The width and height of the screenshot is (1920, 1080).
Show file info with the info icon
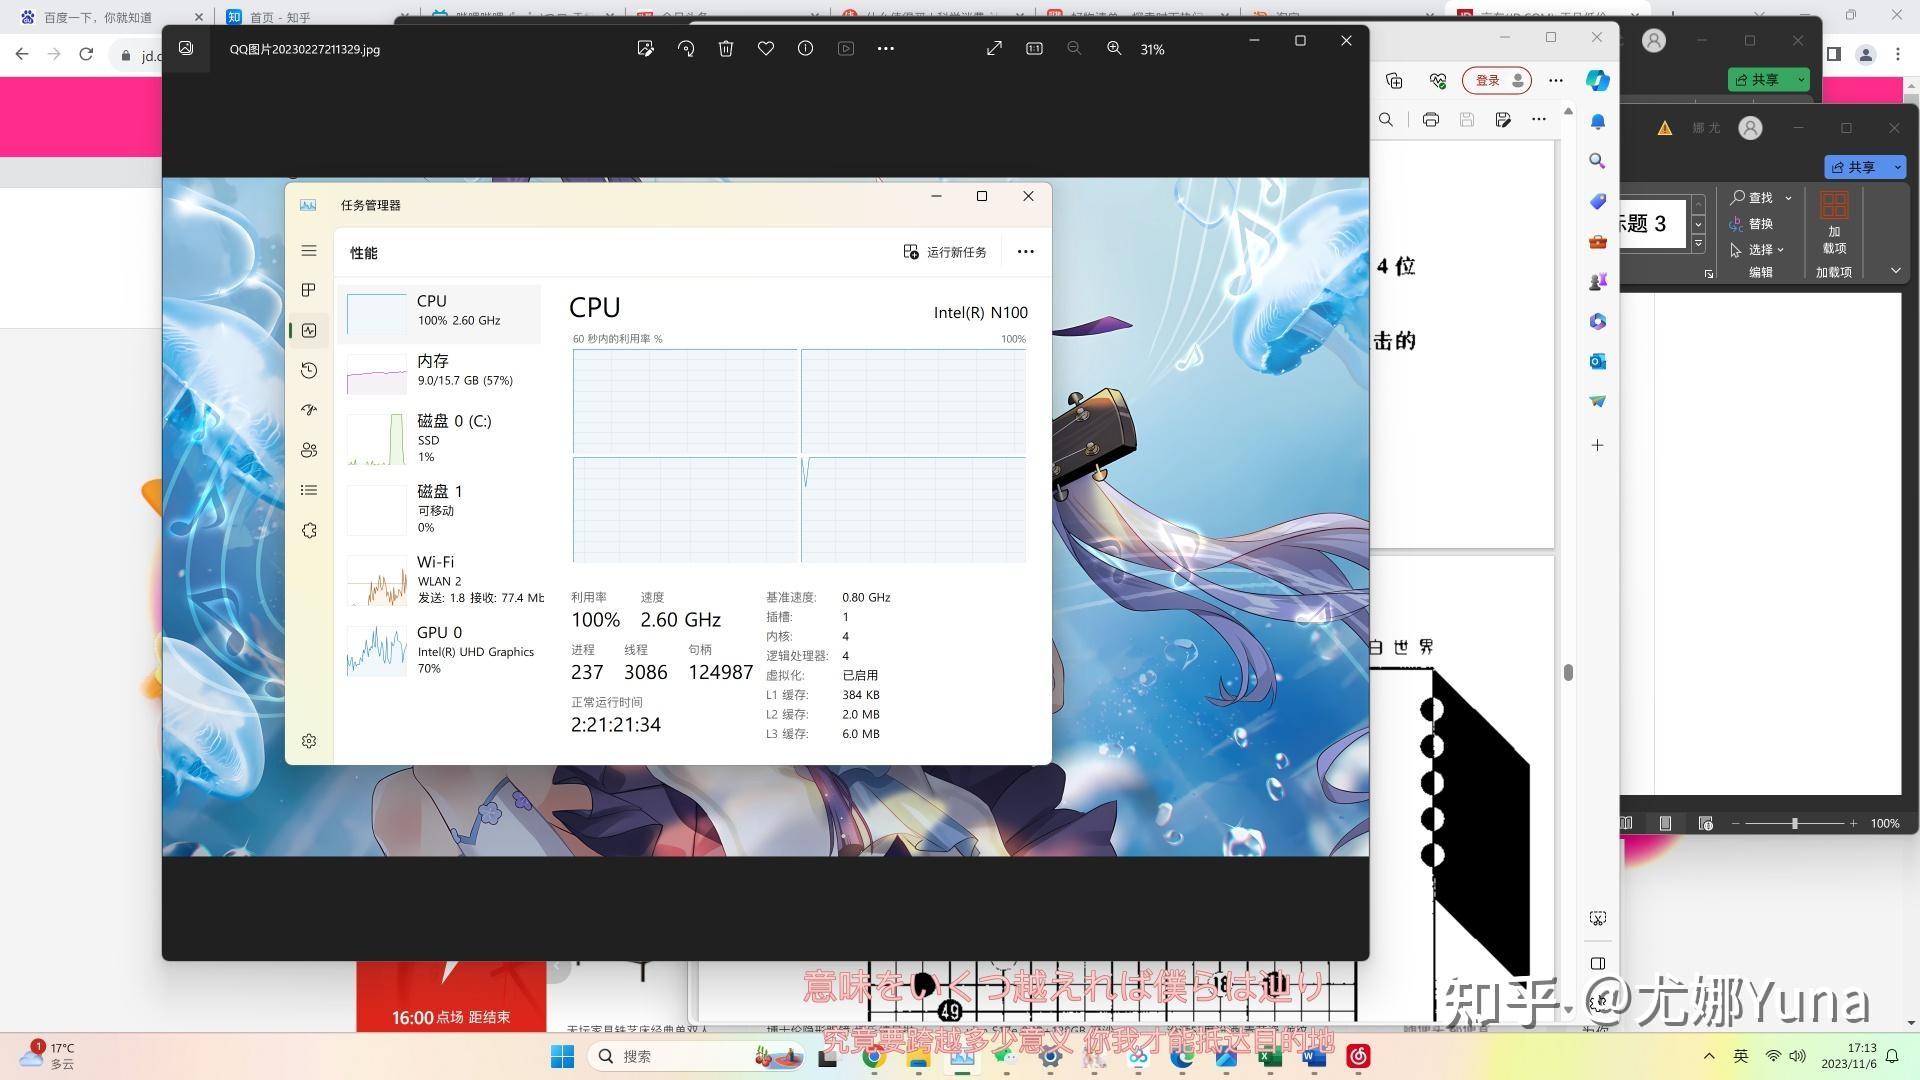point(805,48)
